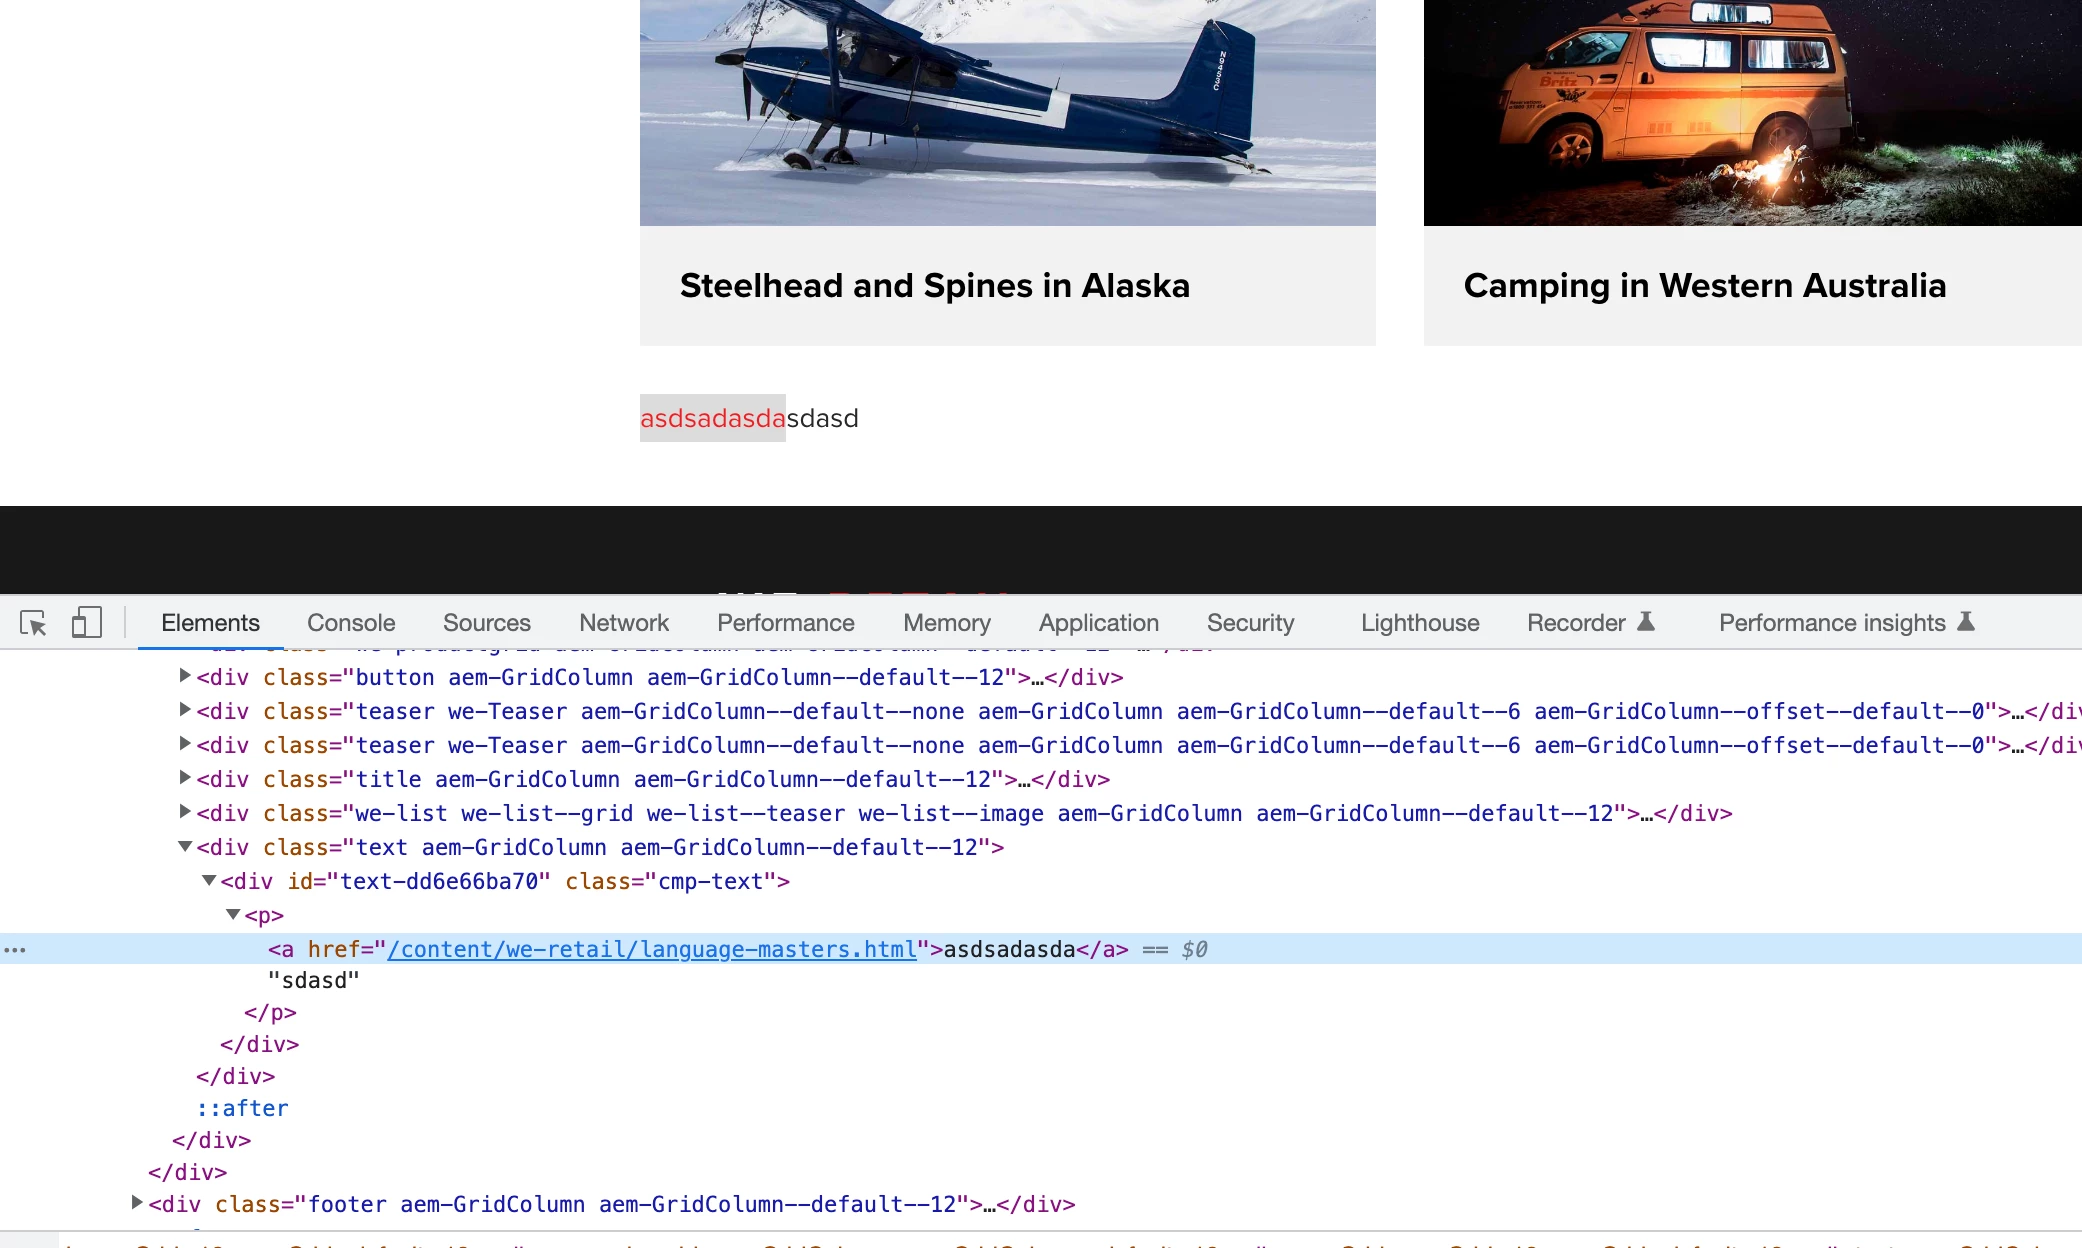Click the Performance insights flask icon
The width and height of the screenshot is (2082, 1248).
[1966, 622]
